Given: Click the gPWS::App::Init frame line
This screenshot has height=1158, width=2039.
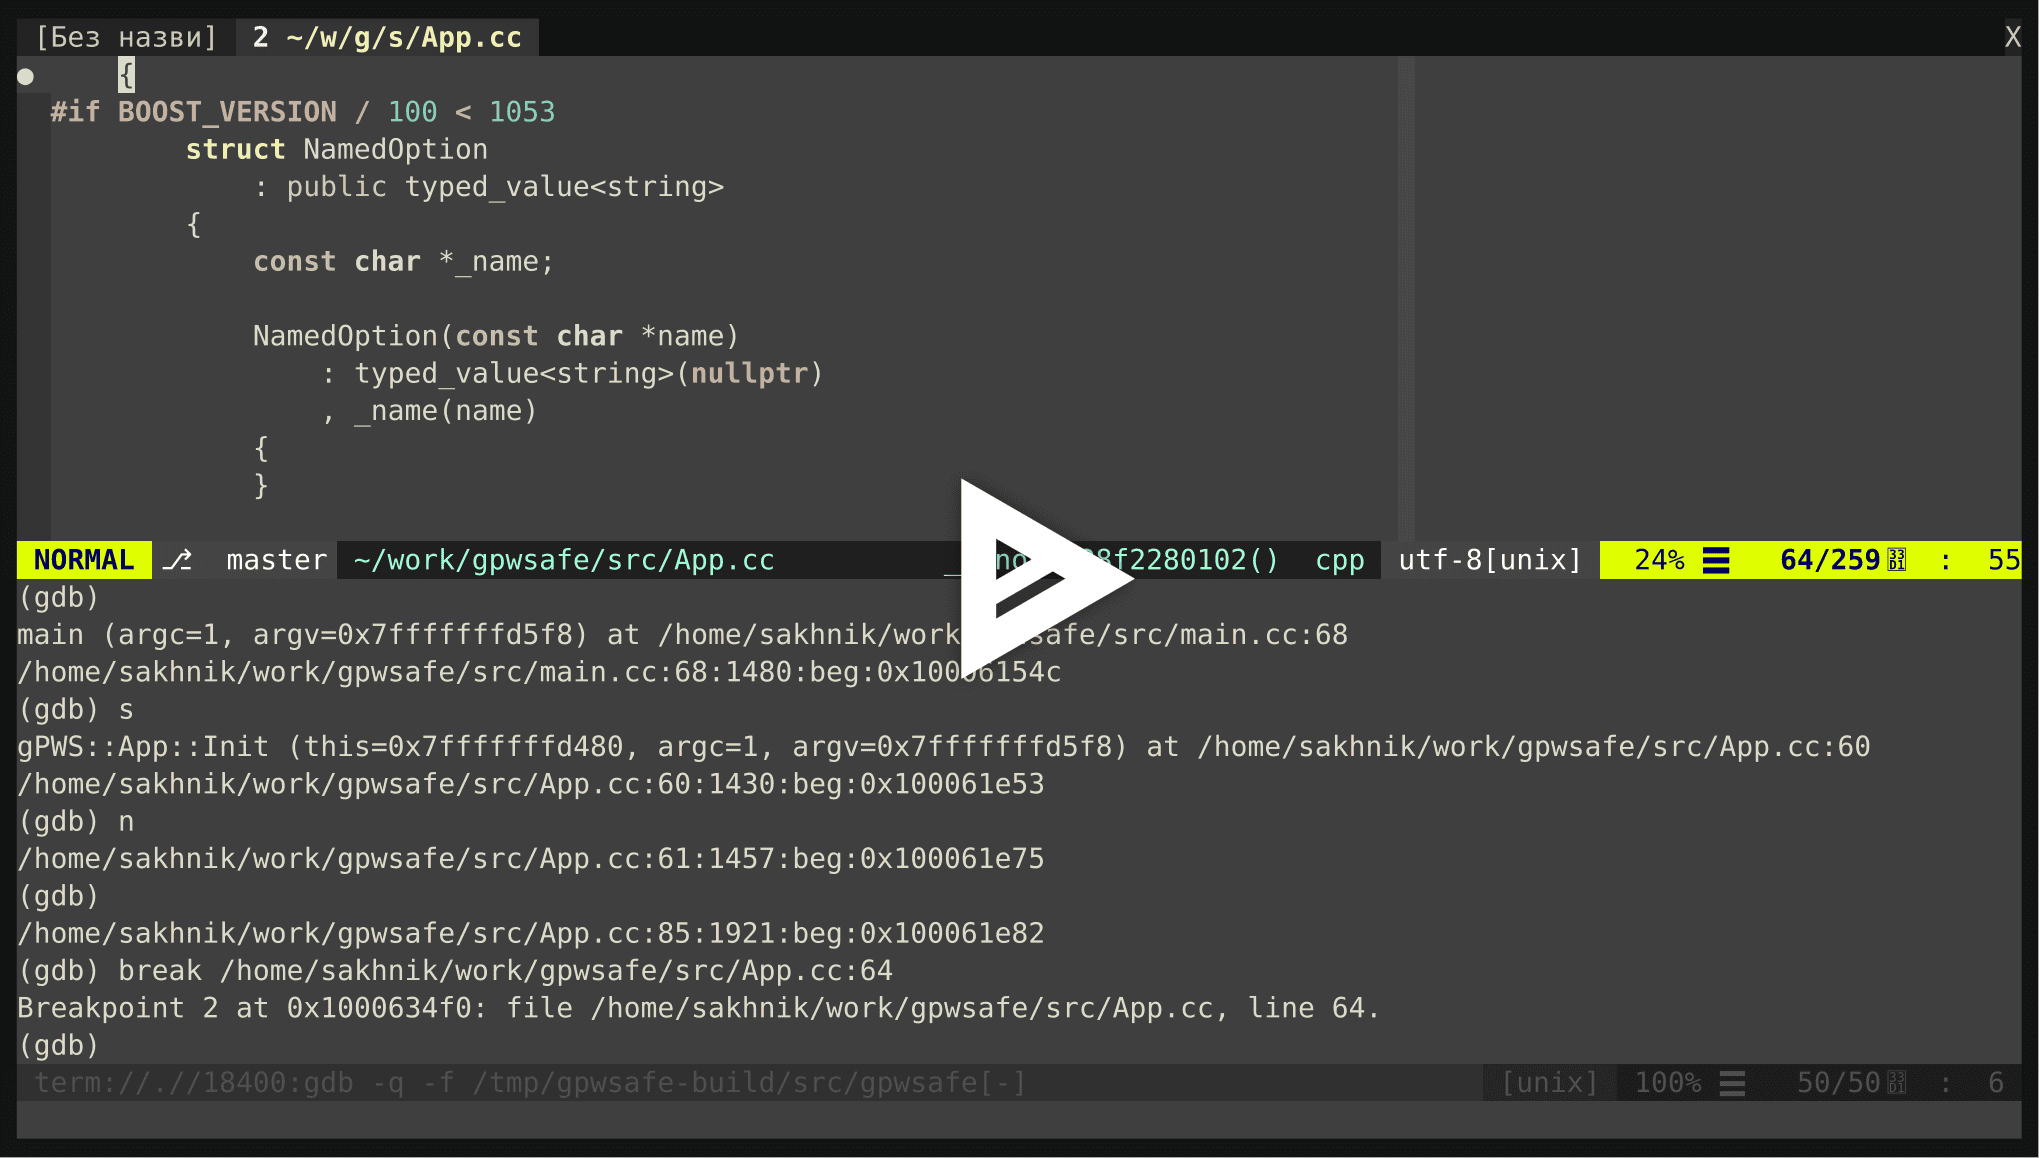Looking at the screenshot, I should tap(943, 747).
